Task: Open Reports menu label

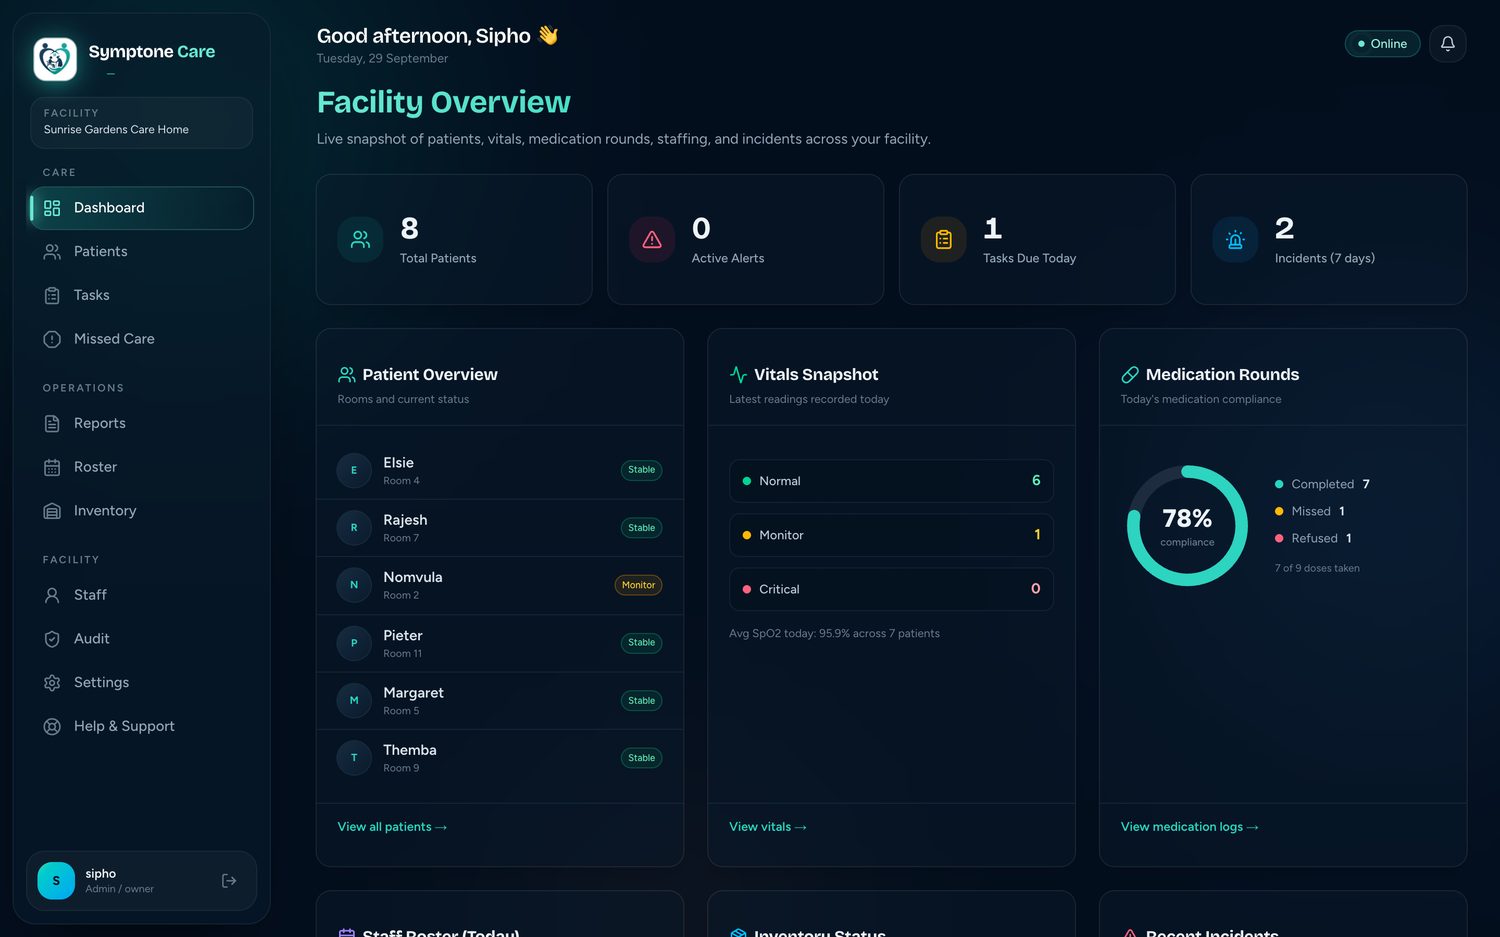Action: coord(100,423)
